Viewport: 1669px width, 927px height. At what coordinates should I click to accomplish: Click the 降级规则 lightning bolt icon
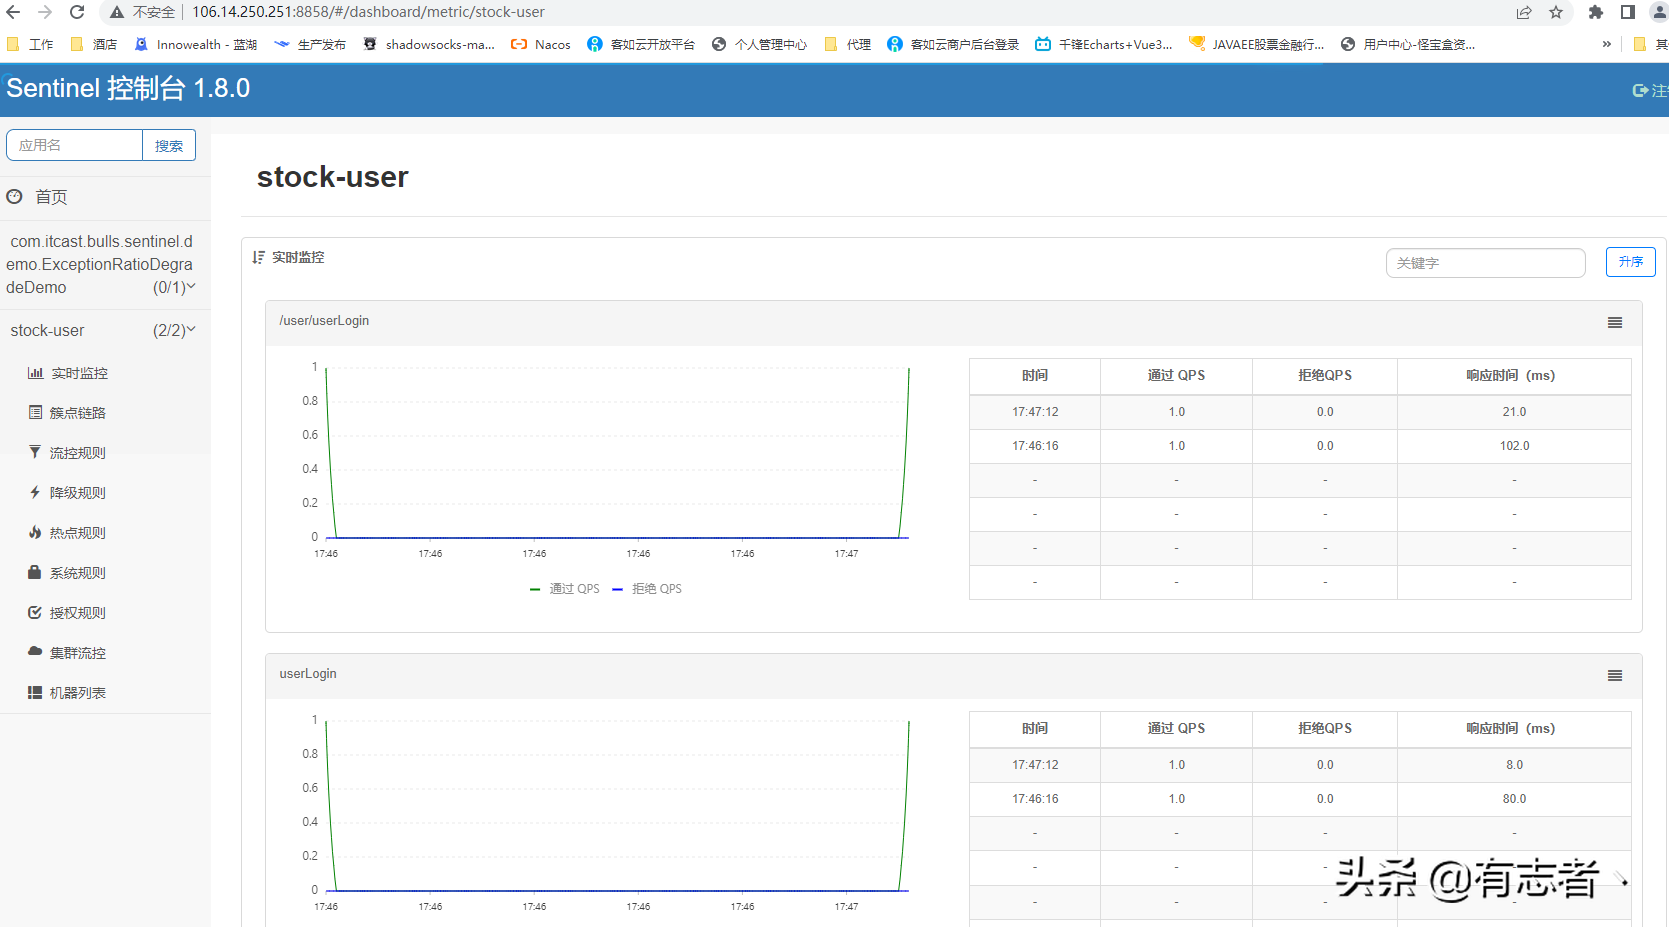35,493
